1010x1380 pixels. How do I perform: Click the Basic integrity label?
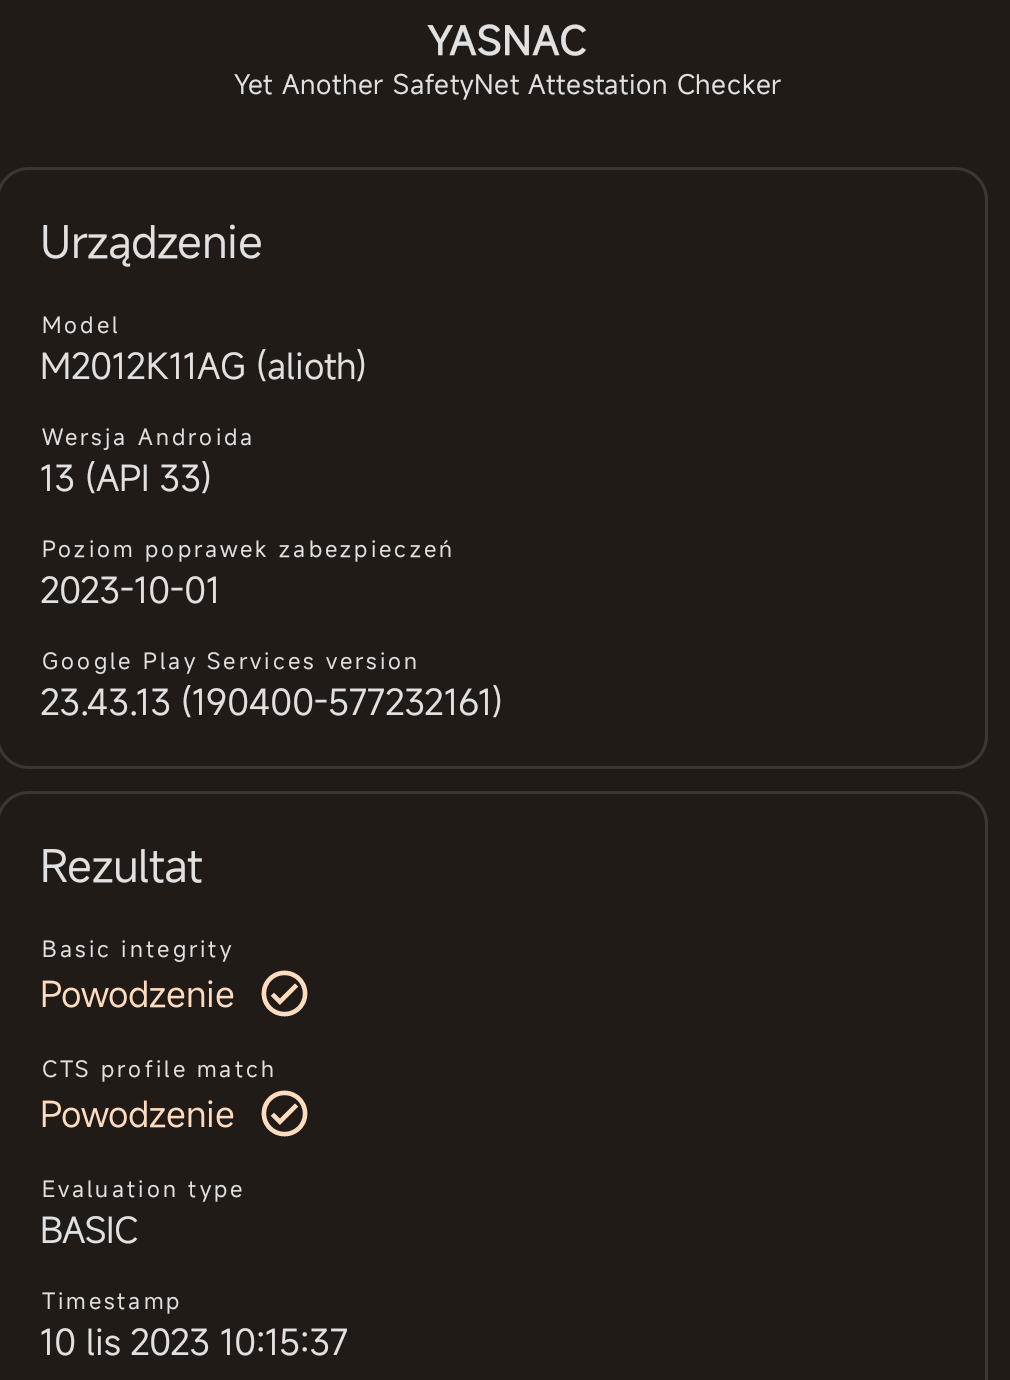click(137, 949)
